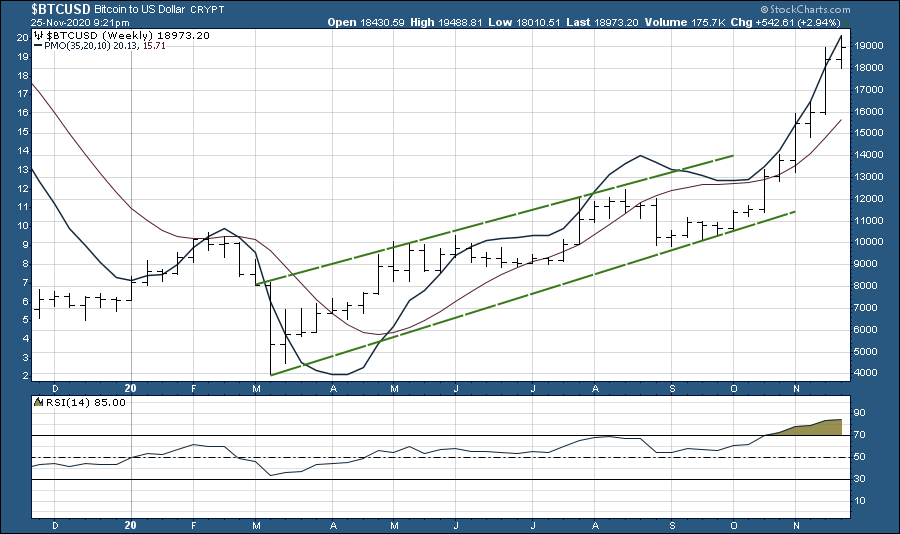Click the RSI 70 level axis label
The height and width of the screenshot is (534, 900).
(859, 435)
